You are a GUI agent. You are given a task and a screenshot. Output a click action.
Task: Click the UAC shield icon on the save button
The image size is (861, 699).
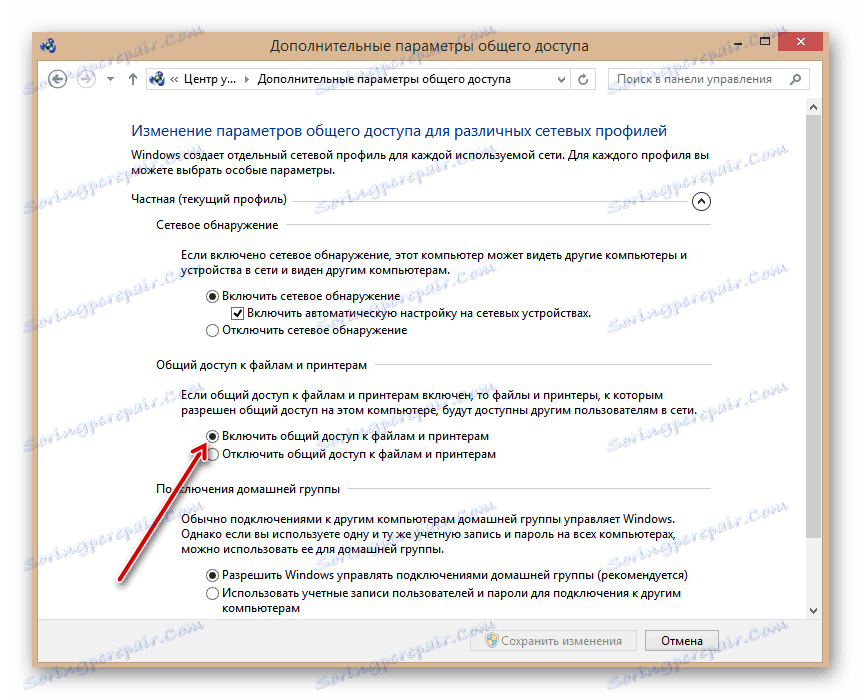click(x=493, y=640)
